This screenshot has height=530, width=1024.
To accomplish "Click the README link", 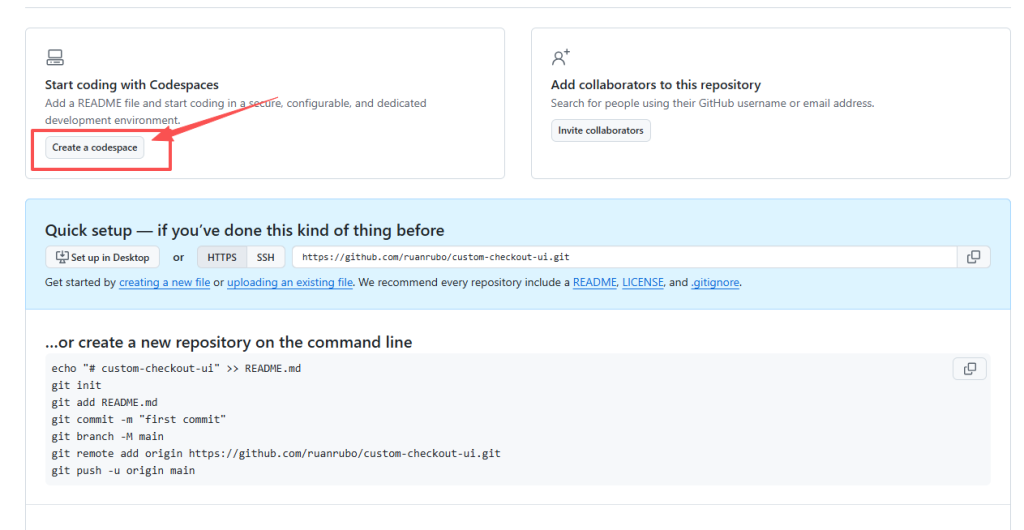I will 594,283.
